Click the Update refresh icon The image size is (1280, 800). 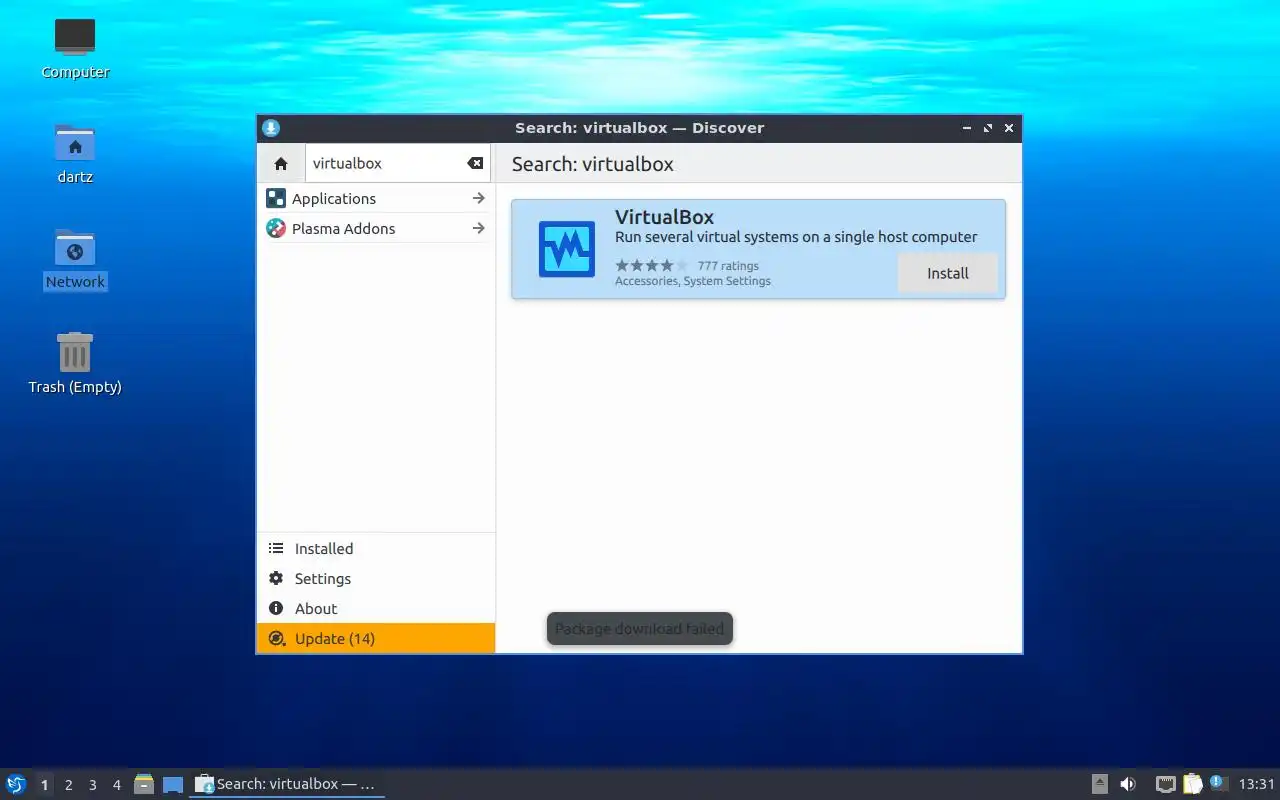click(x=276, y=639)
